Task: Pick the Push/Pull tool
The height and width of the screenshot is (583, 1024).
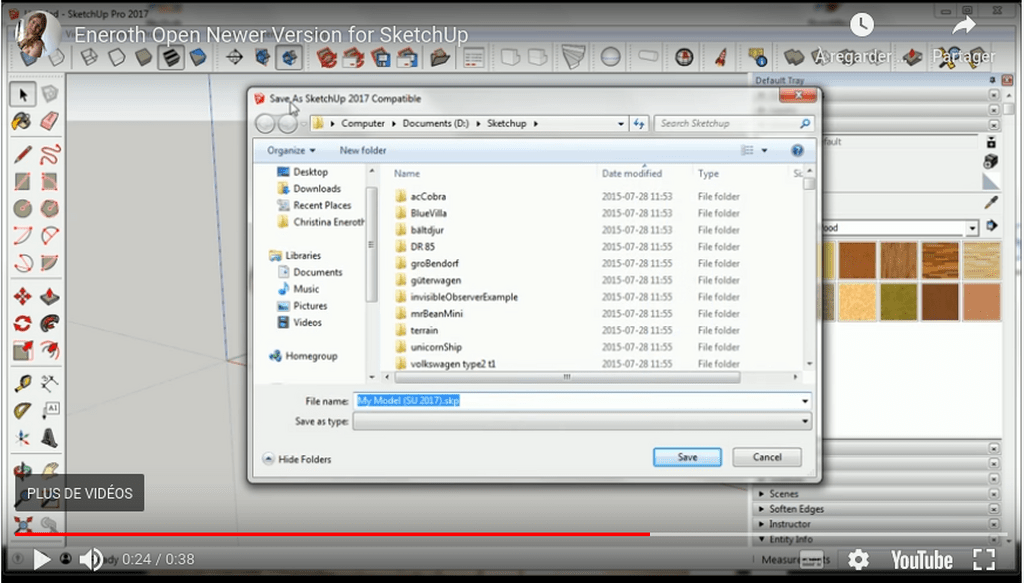Action: pos(50,296)
